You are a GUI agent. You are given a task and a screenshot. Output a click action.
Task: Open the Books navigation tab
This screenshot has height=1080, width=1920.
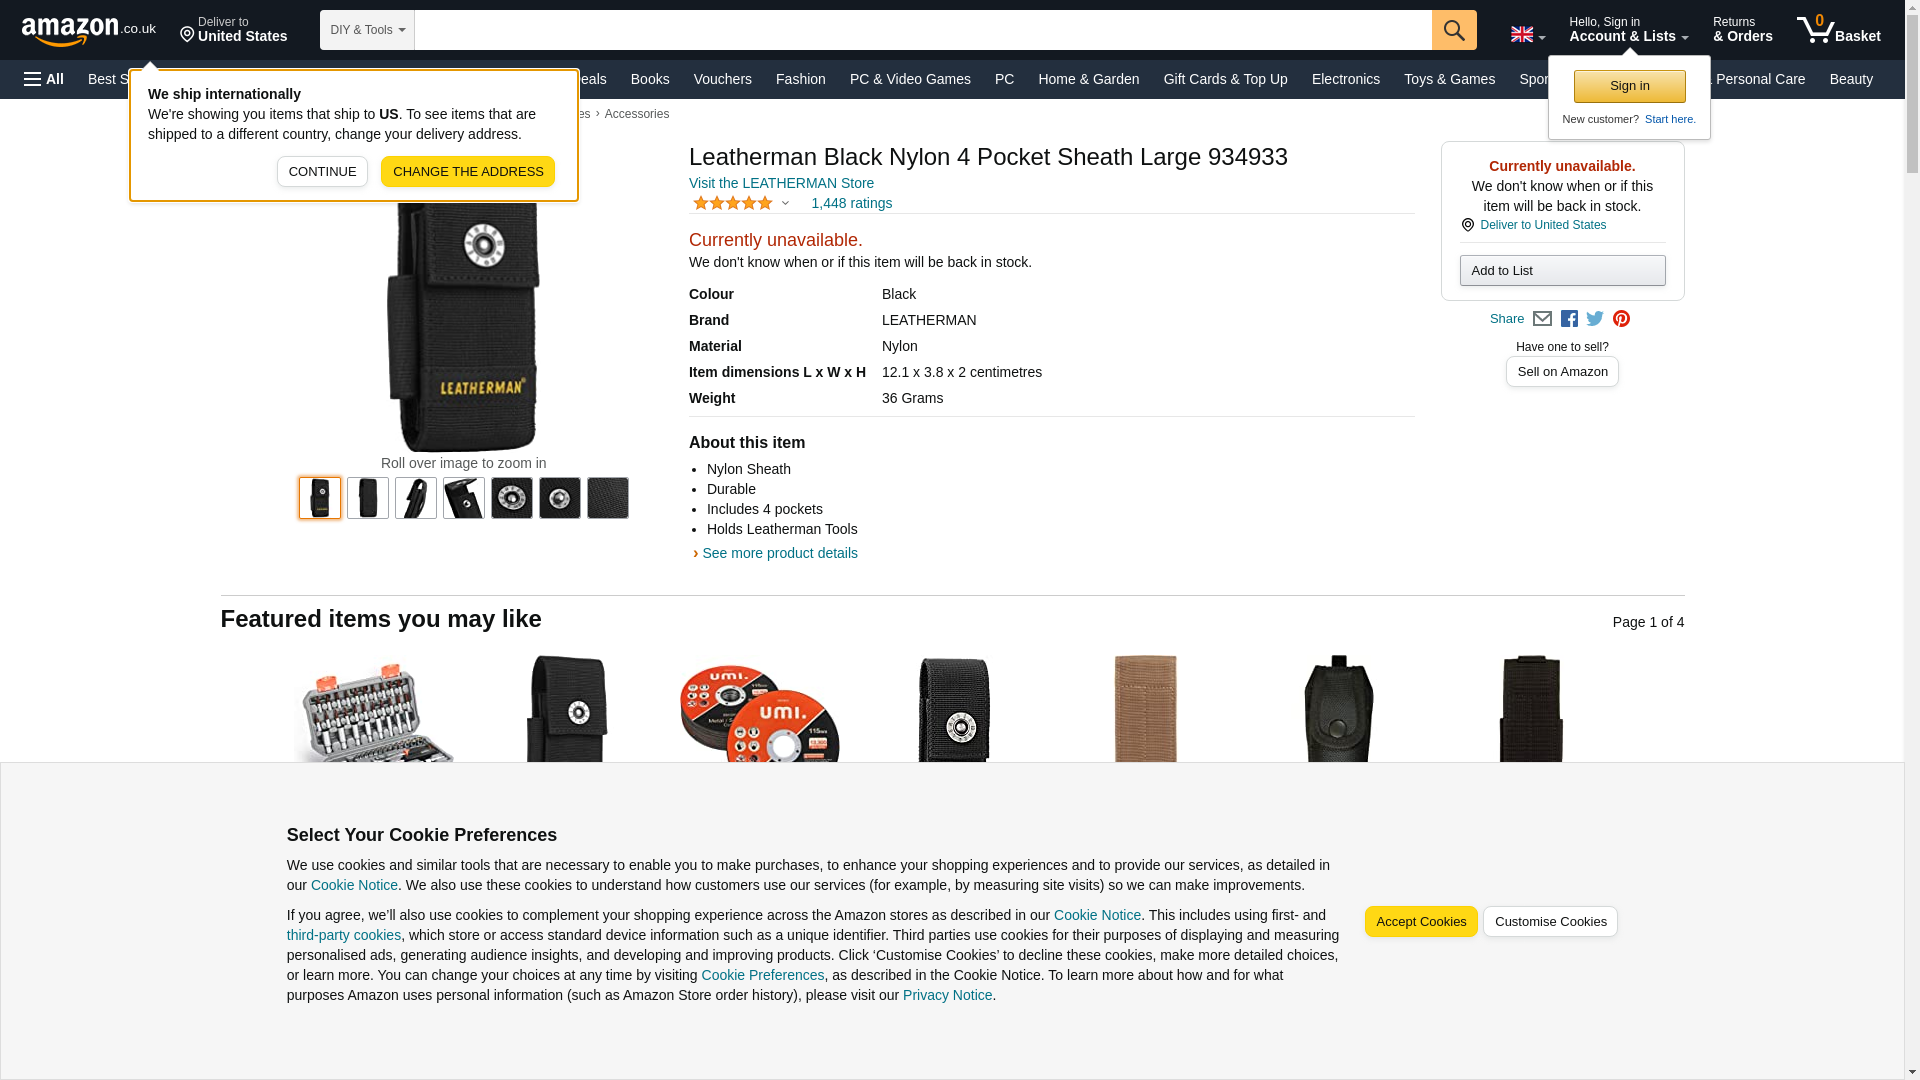point(650,79)
